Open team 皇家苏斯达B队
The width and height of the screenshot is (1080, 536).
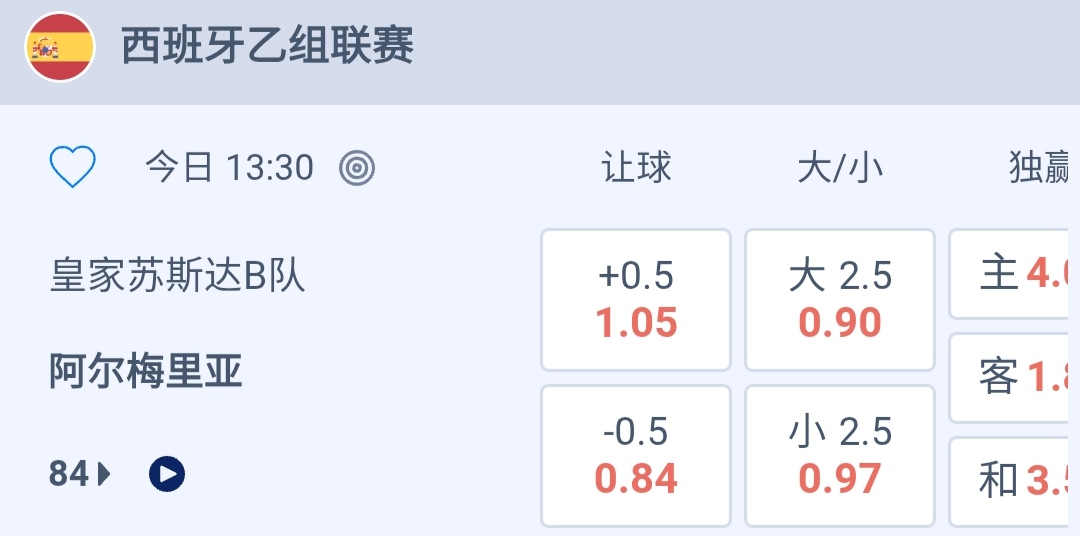(178, 276)
